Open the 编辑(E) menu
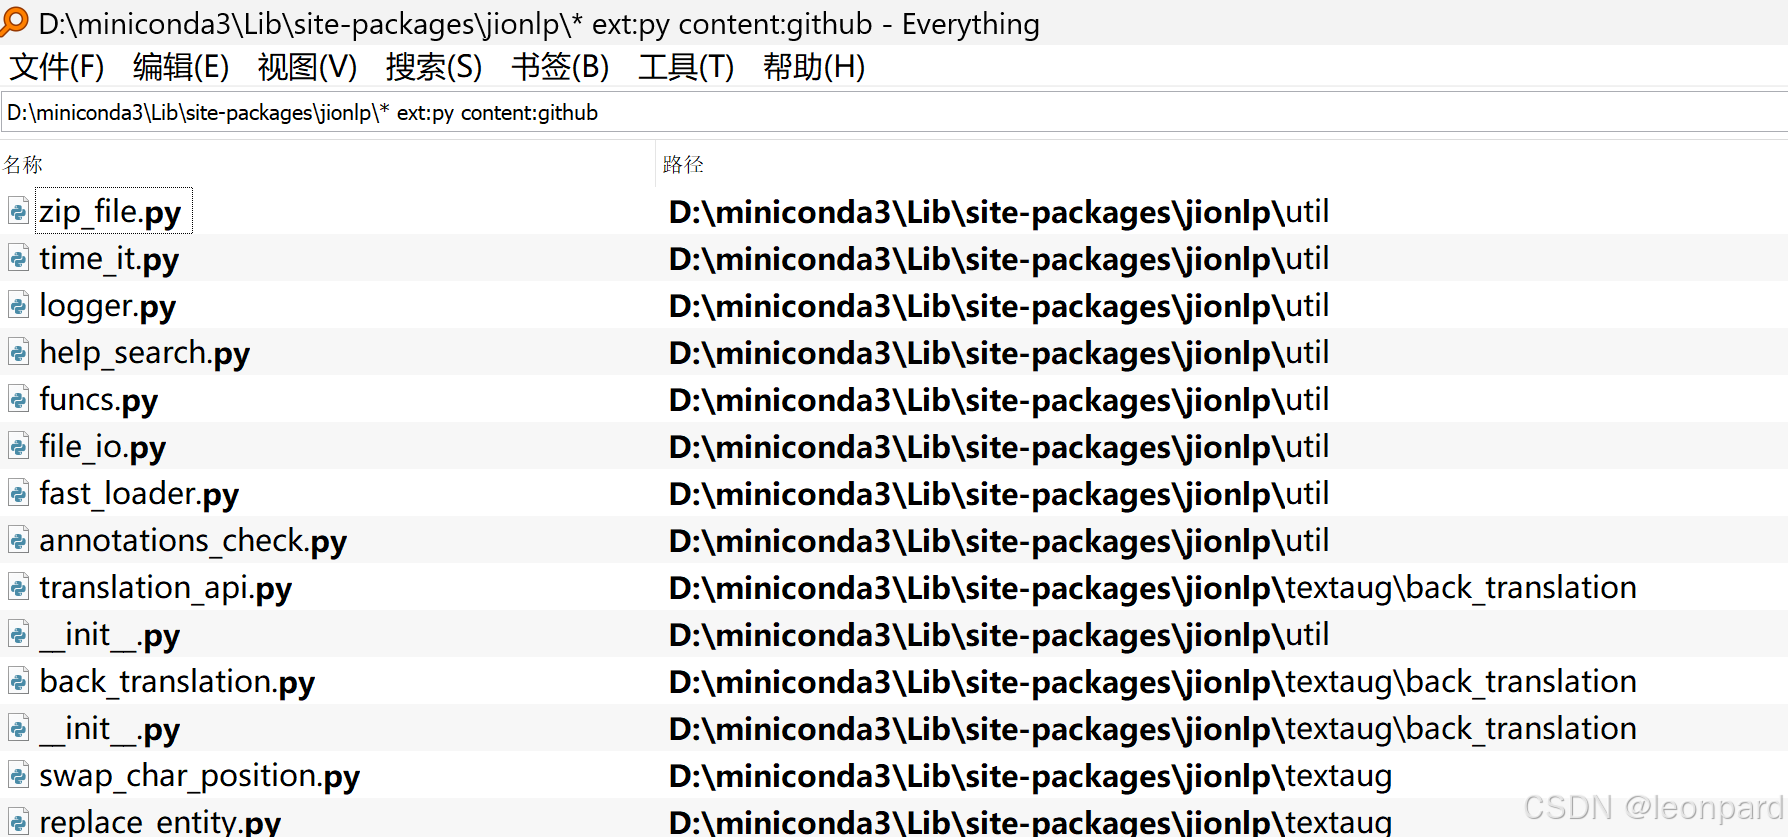The width and height of the screenshot is (1788, 837). pyautogui.click(x=181, y=67)
